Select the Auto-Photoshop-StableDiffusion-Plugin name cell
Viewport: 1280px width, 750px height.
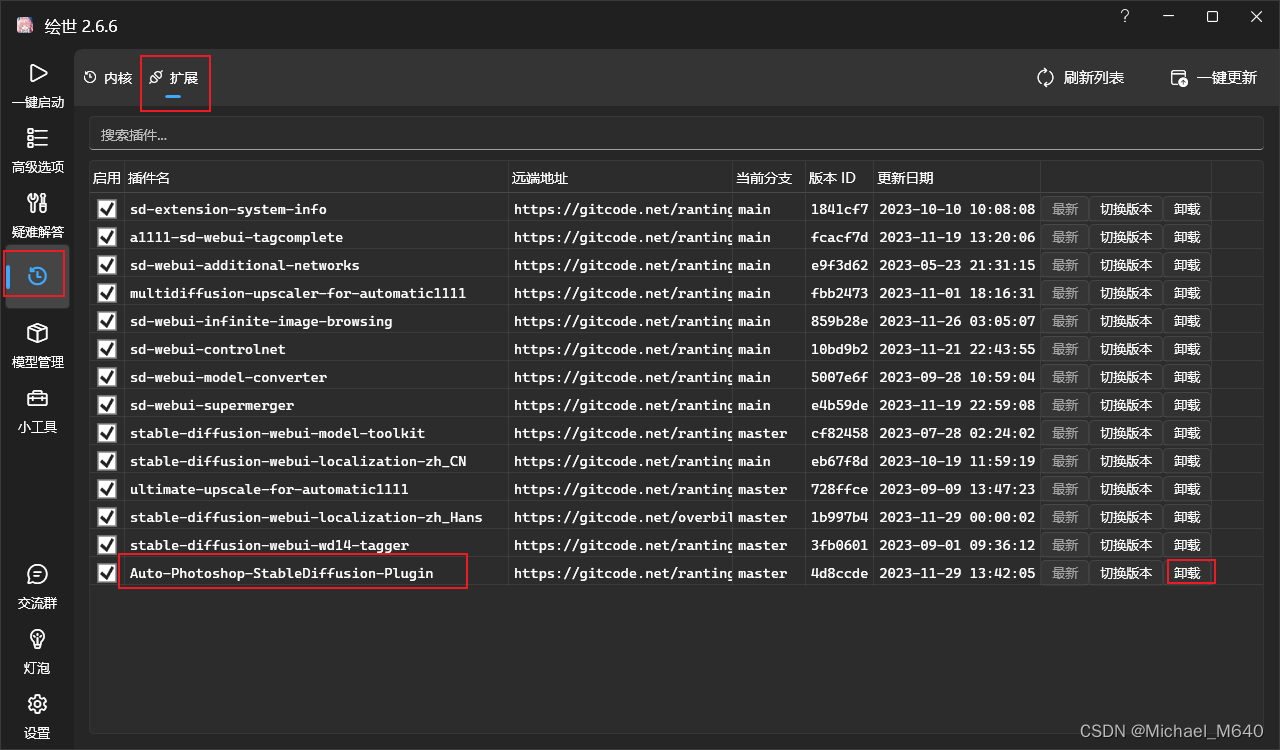click(x=316, y=573)
